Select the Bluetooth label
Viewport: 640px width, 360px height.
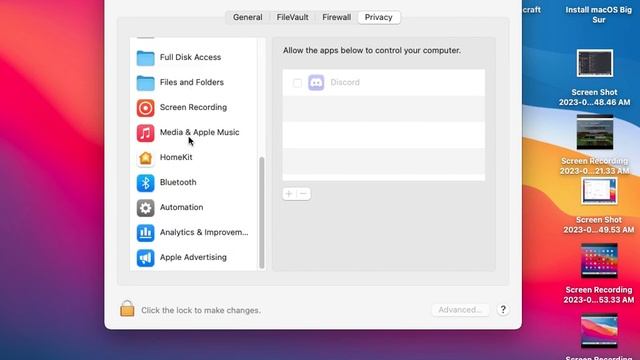point(178,182)
